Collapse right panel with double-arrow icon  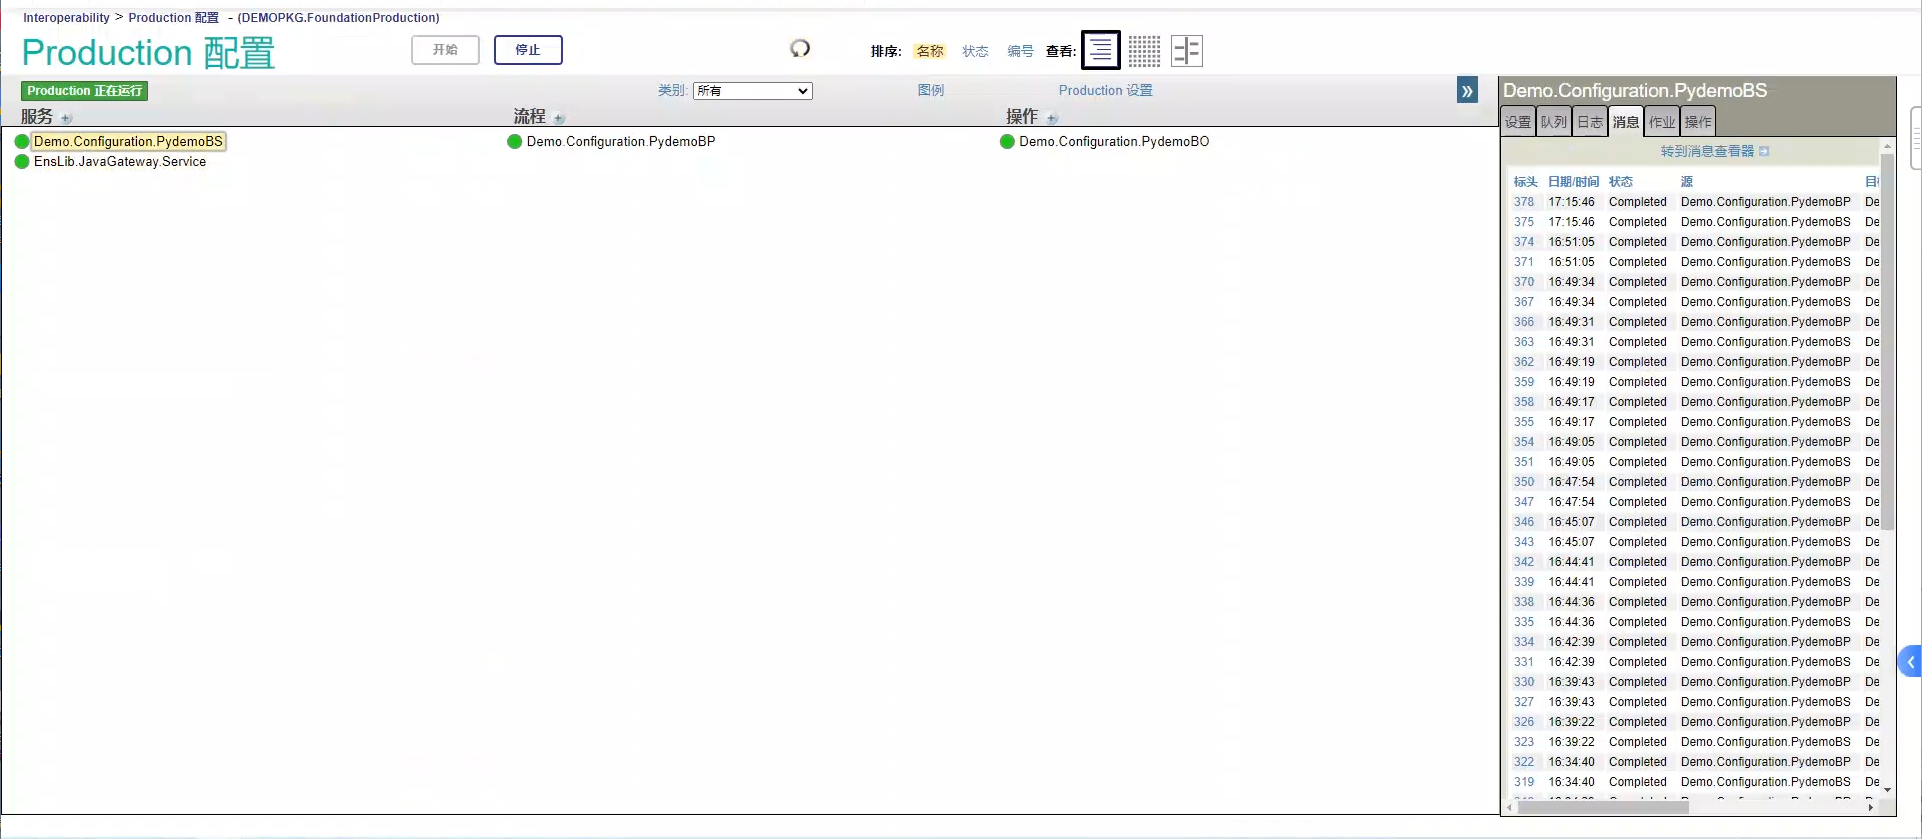1467,91
